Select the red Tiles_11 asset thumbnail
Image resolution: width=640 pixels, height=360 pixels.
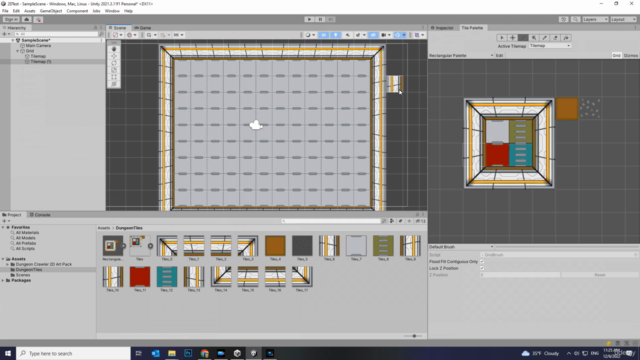coord(140,277)
